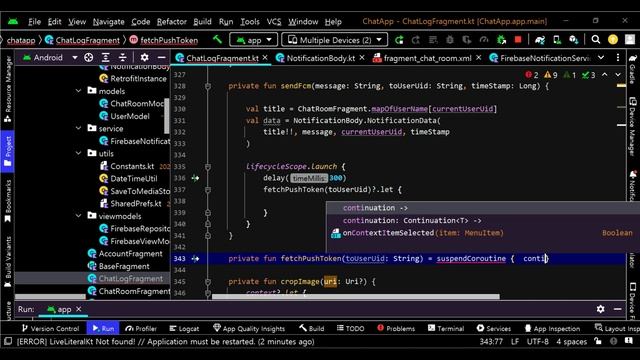Viewport: 640px width, 360px height.
Task: Open editor tabs more-options kebab icon
Action: (618, 58)
